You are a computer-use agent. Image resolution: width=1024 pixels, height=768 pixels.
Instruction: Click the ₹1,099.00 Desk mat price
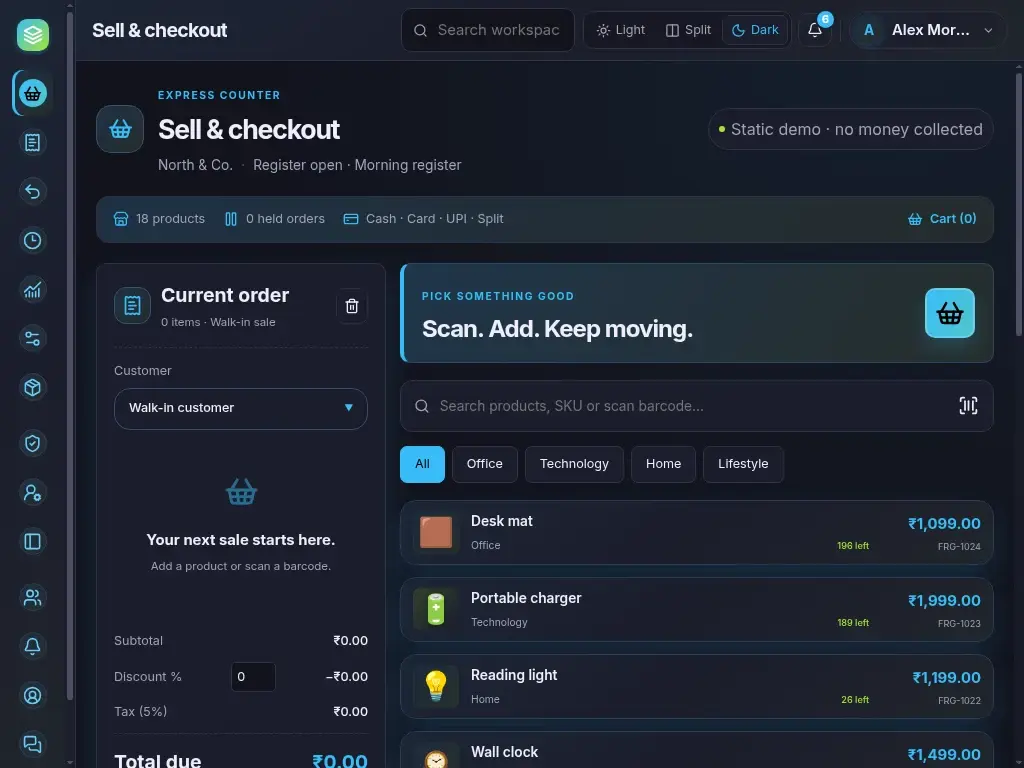(x=944, y=523)
